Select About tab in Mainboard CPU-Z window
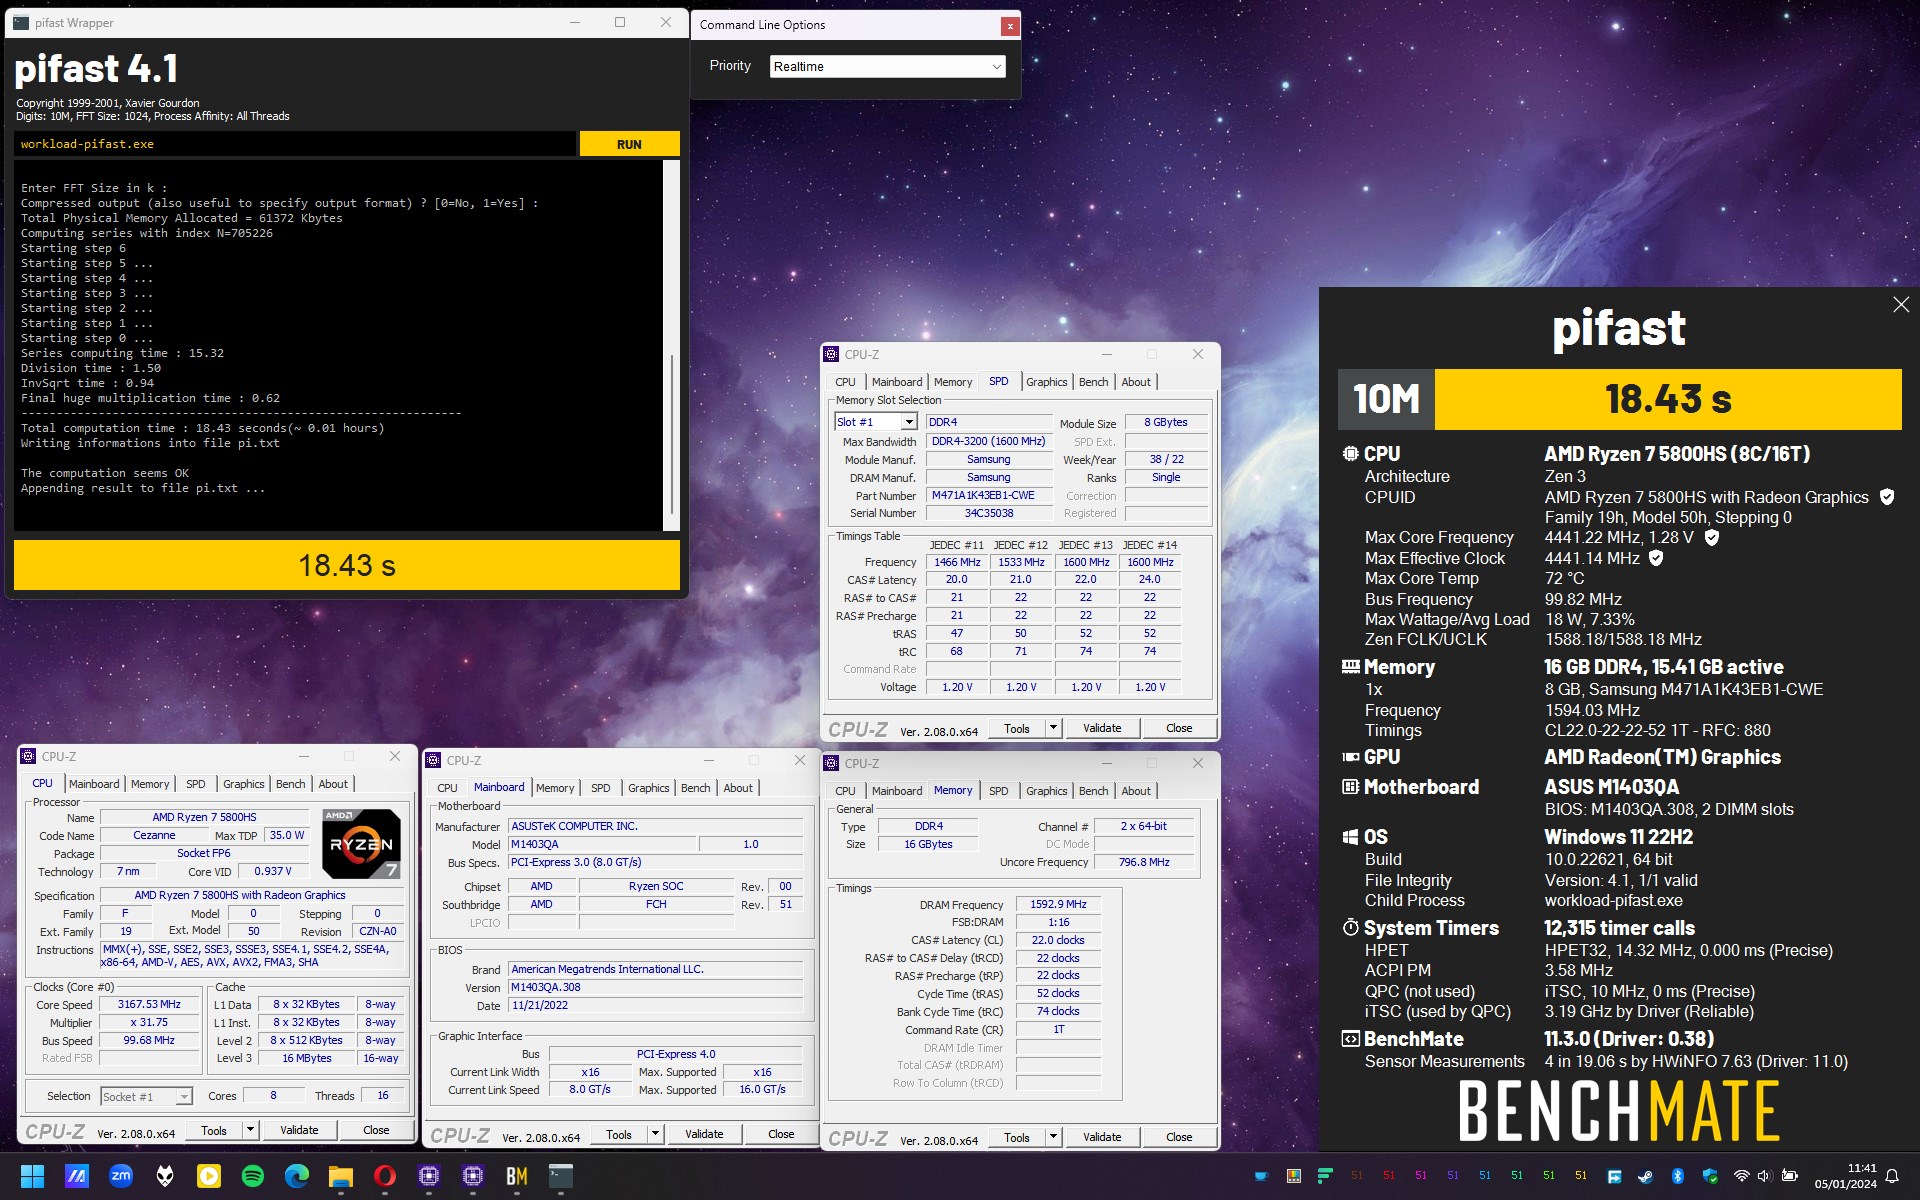 pos(738,788)
